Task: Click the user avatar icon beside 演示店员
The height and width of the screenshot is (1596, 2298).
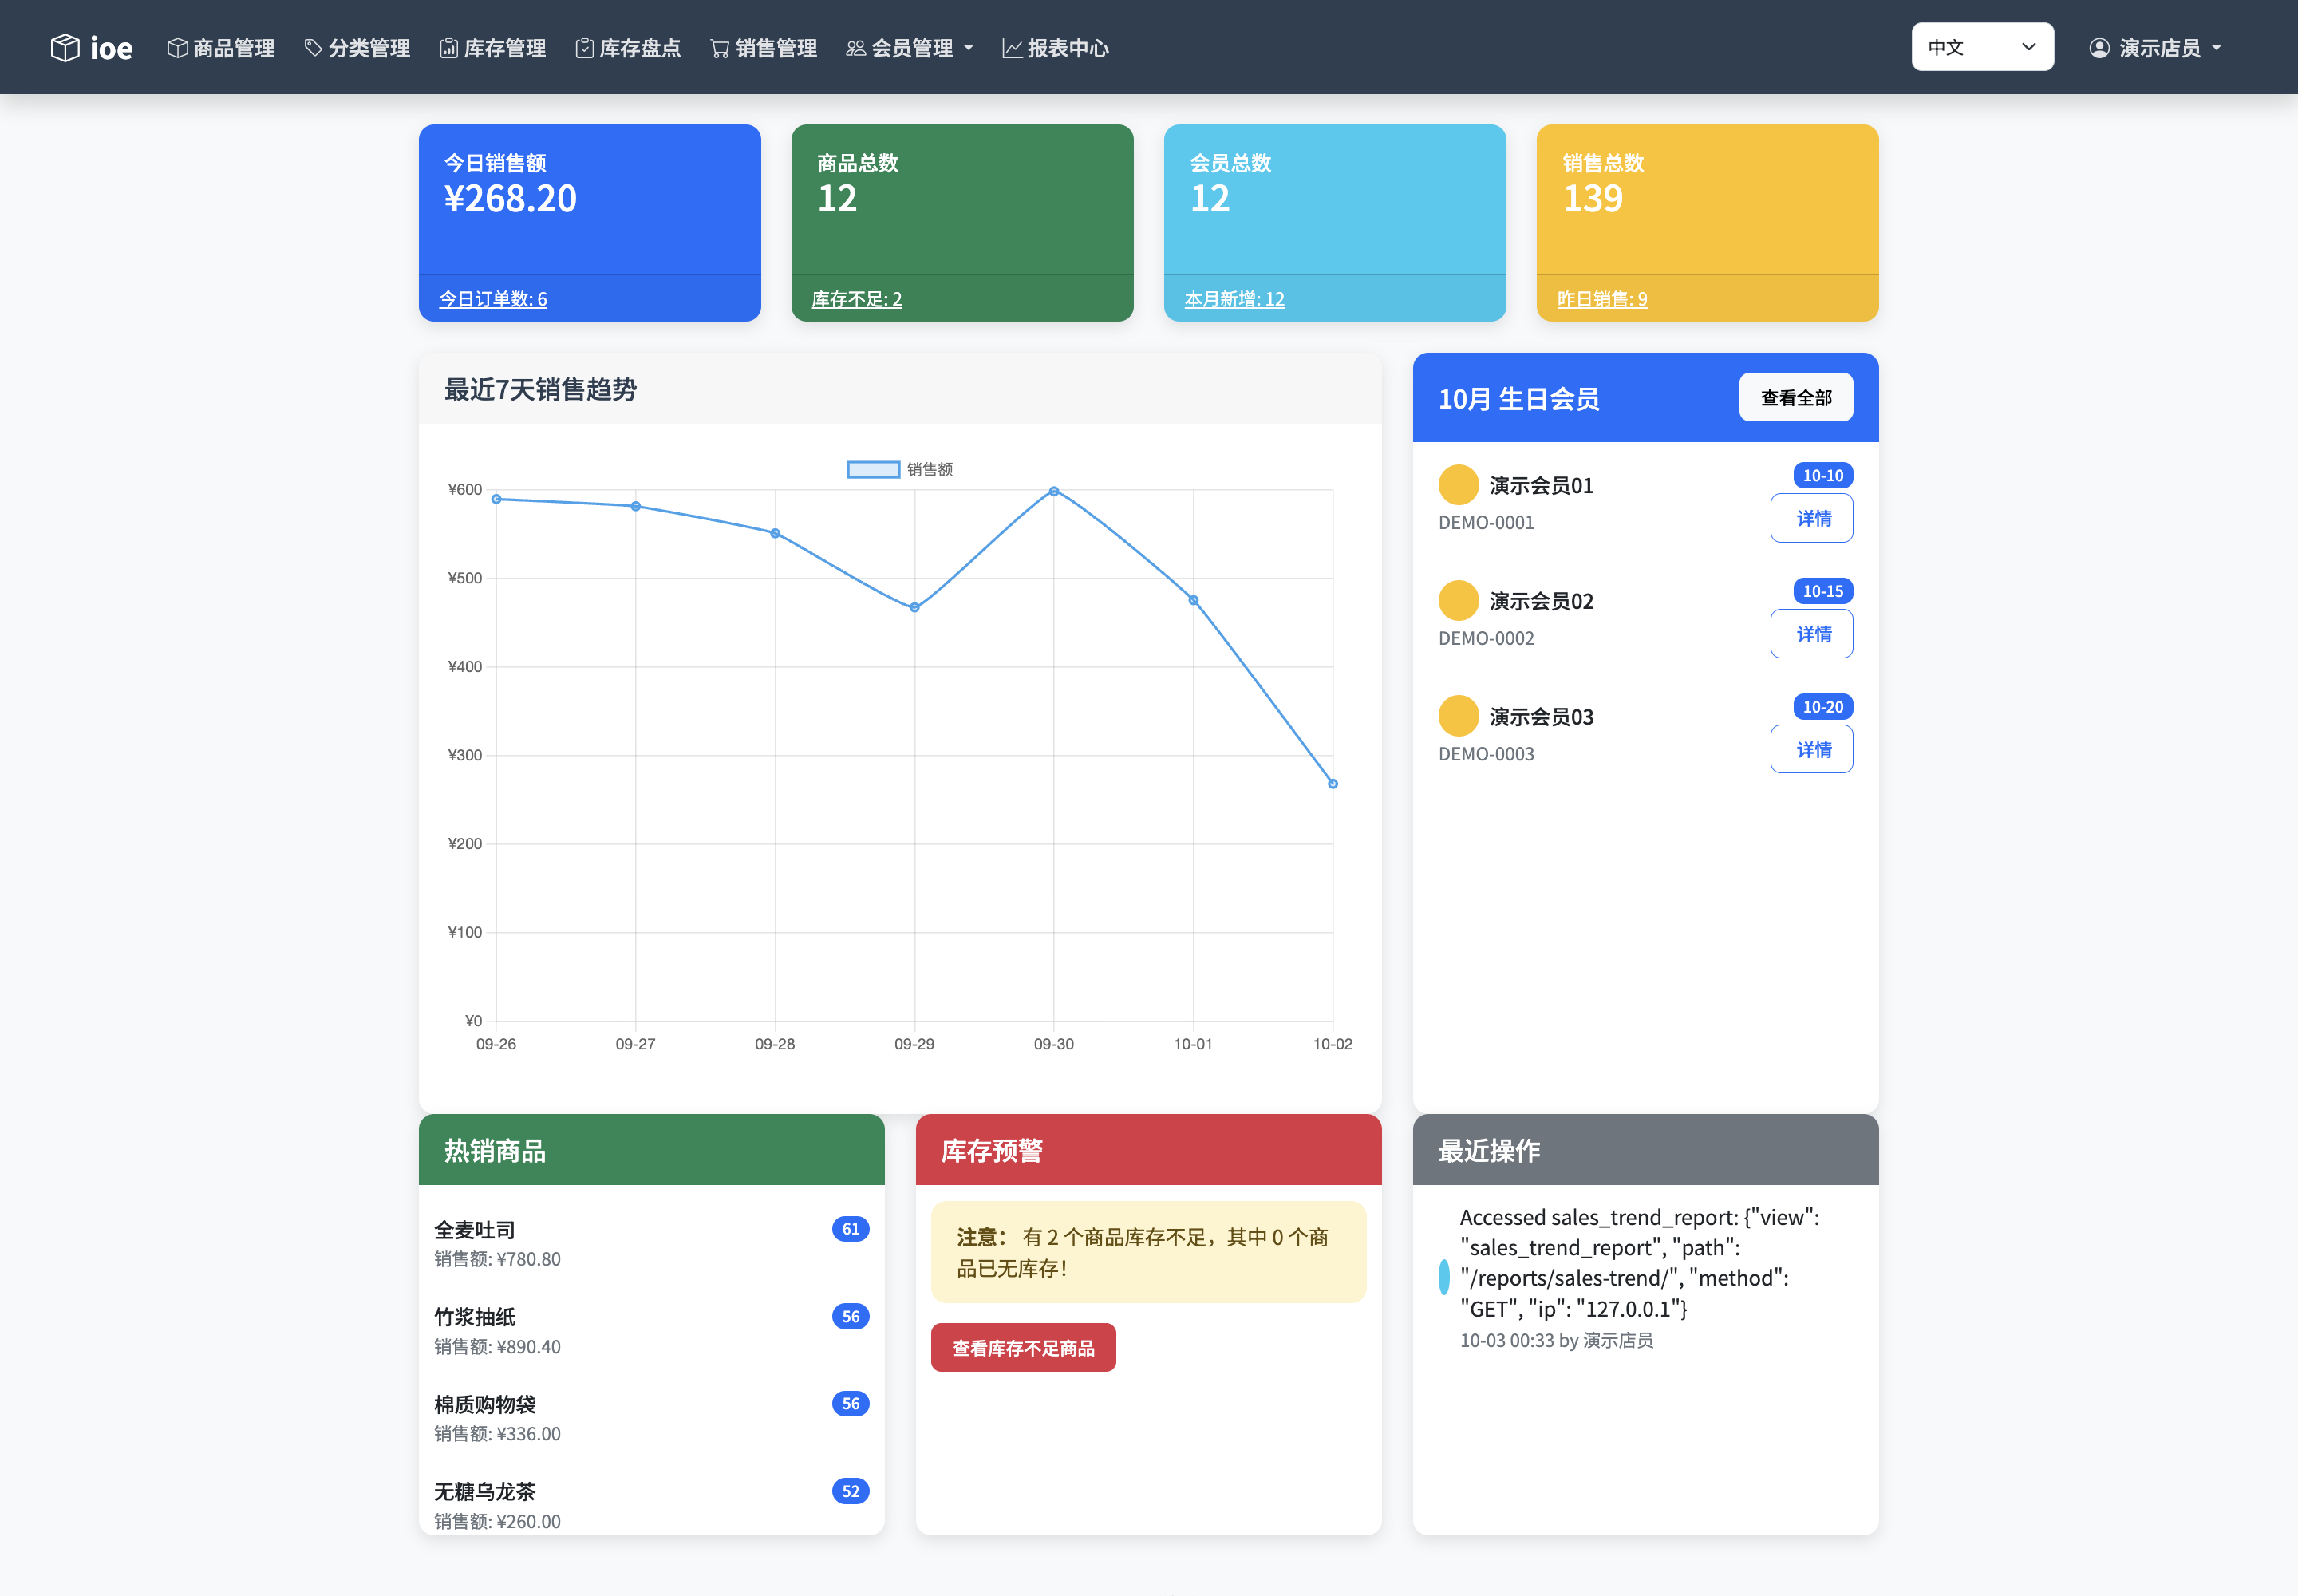Action: coord(2099,48)
